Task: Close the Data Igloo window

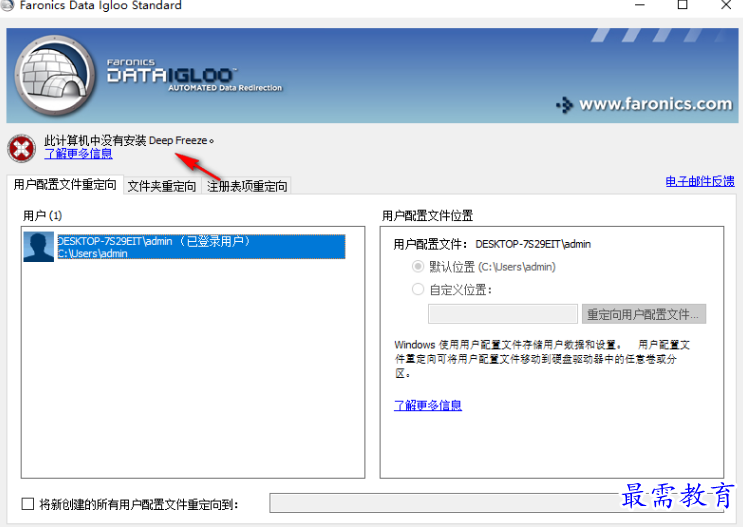Action: point(726,5)
